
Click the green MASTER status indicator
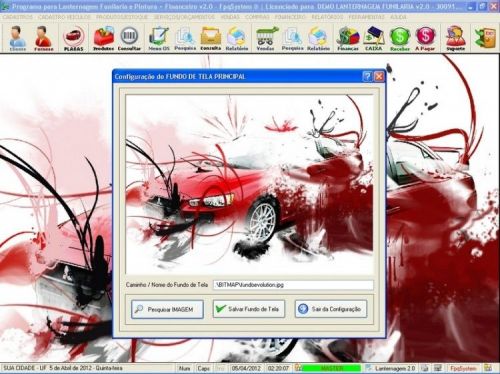332,368
